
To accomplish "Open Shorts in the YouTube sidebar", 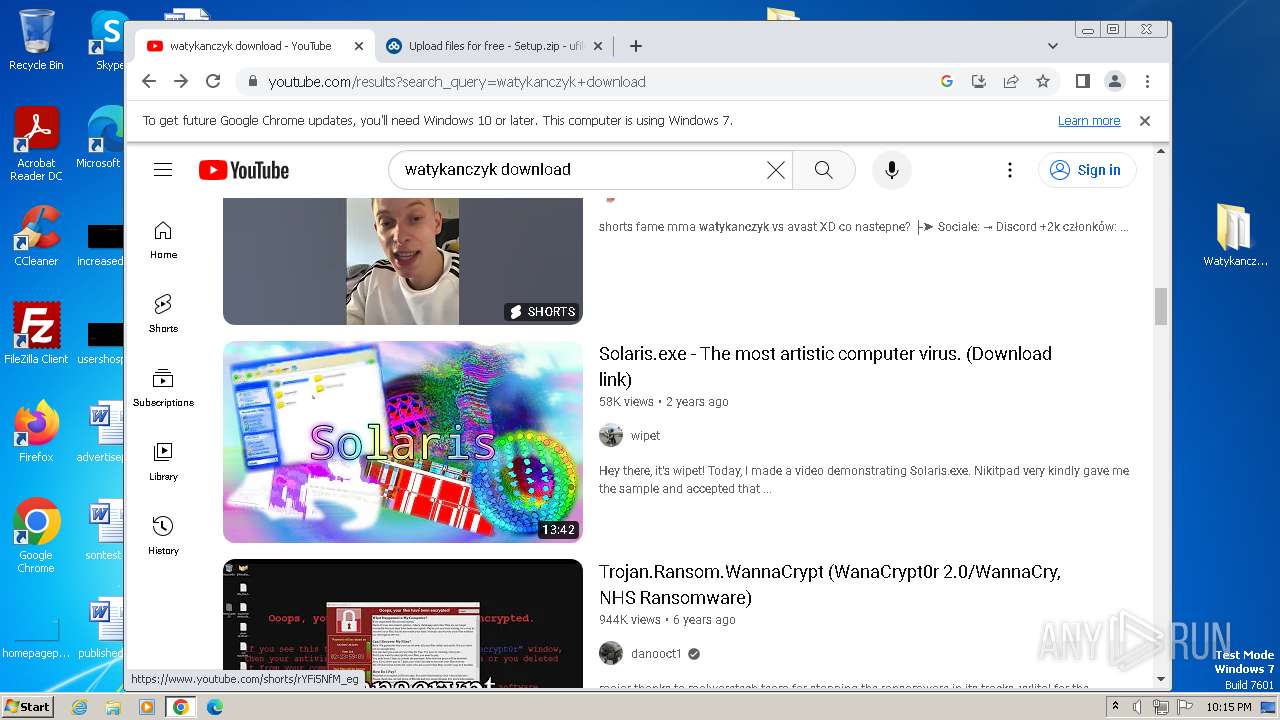I will [x=163, y=314].
